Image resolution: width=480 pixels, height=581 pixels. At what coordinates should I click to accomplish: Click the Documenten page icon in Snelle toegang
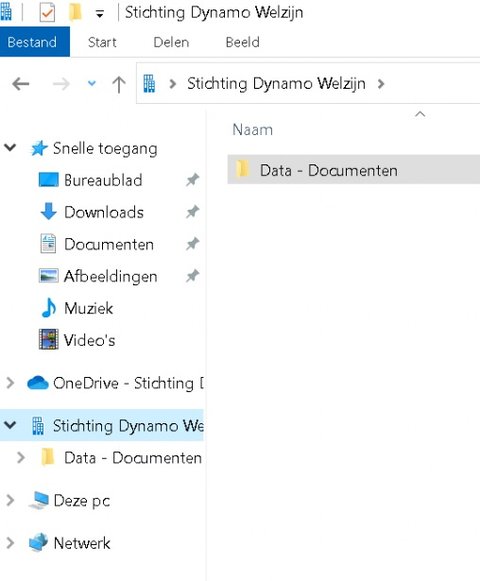tap(48, 243)
